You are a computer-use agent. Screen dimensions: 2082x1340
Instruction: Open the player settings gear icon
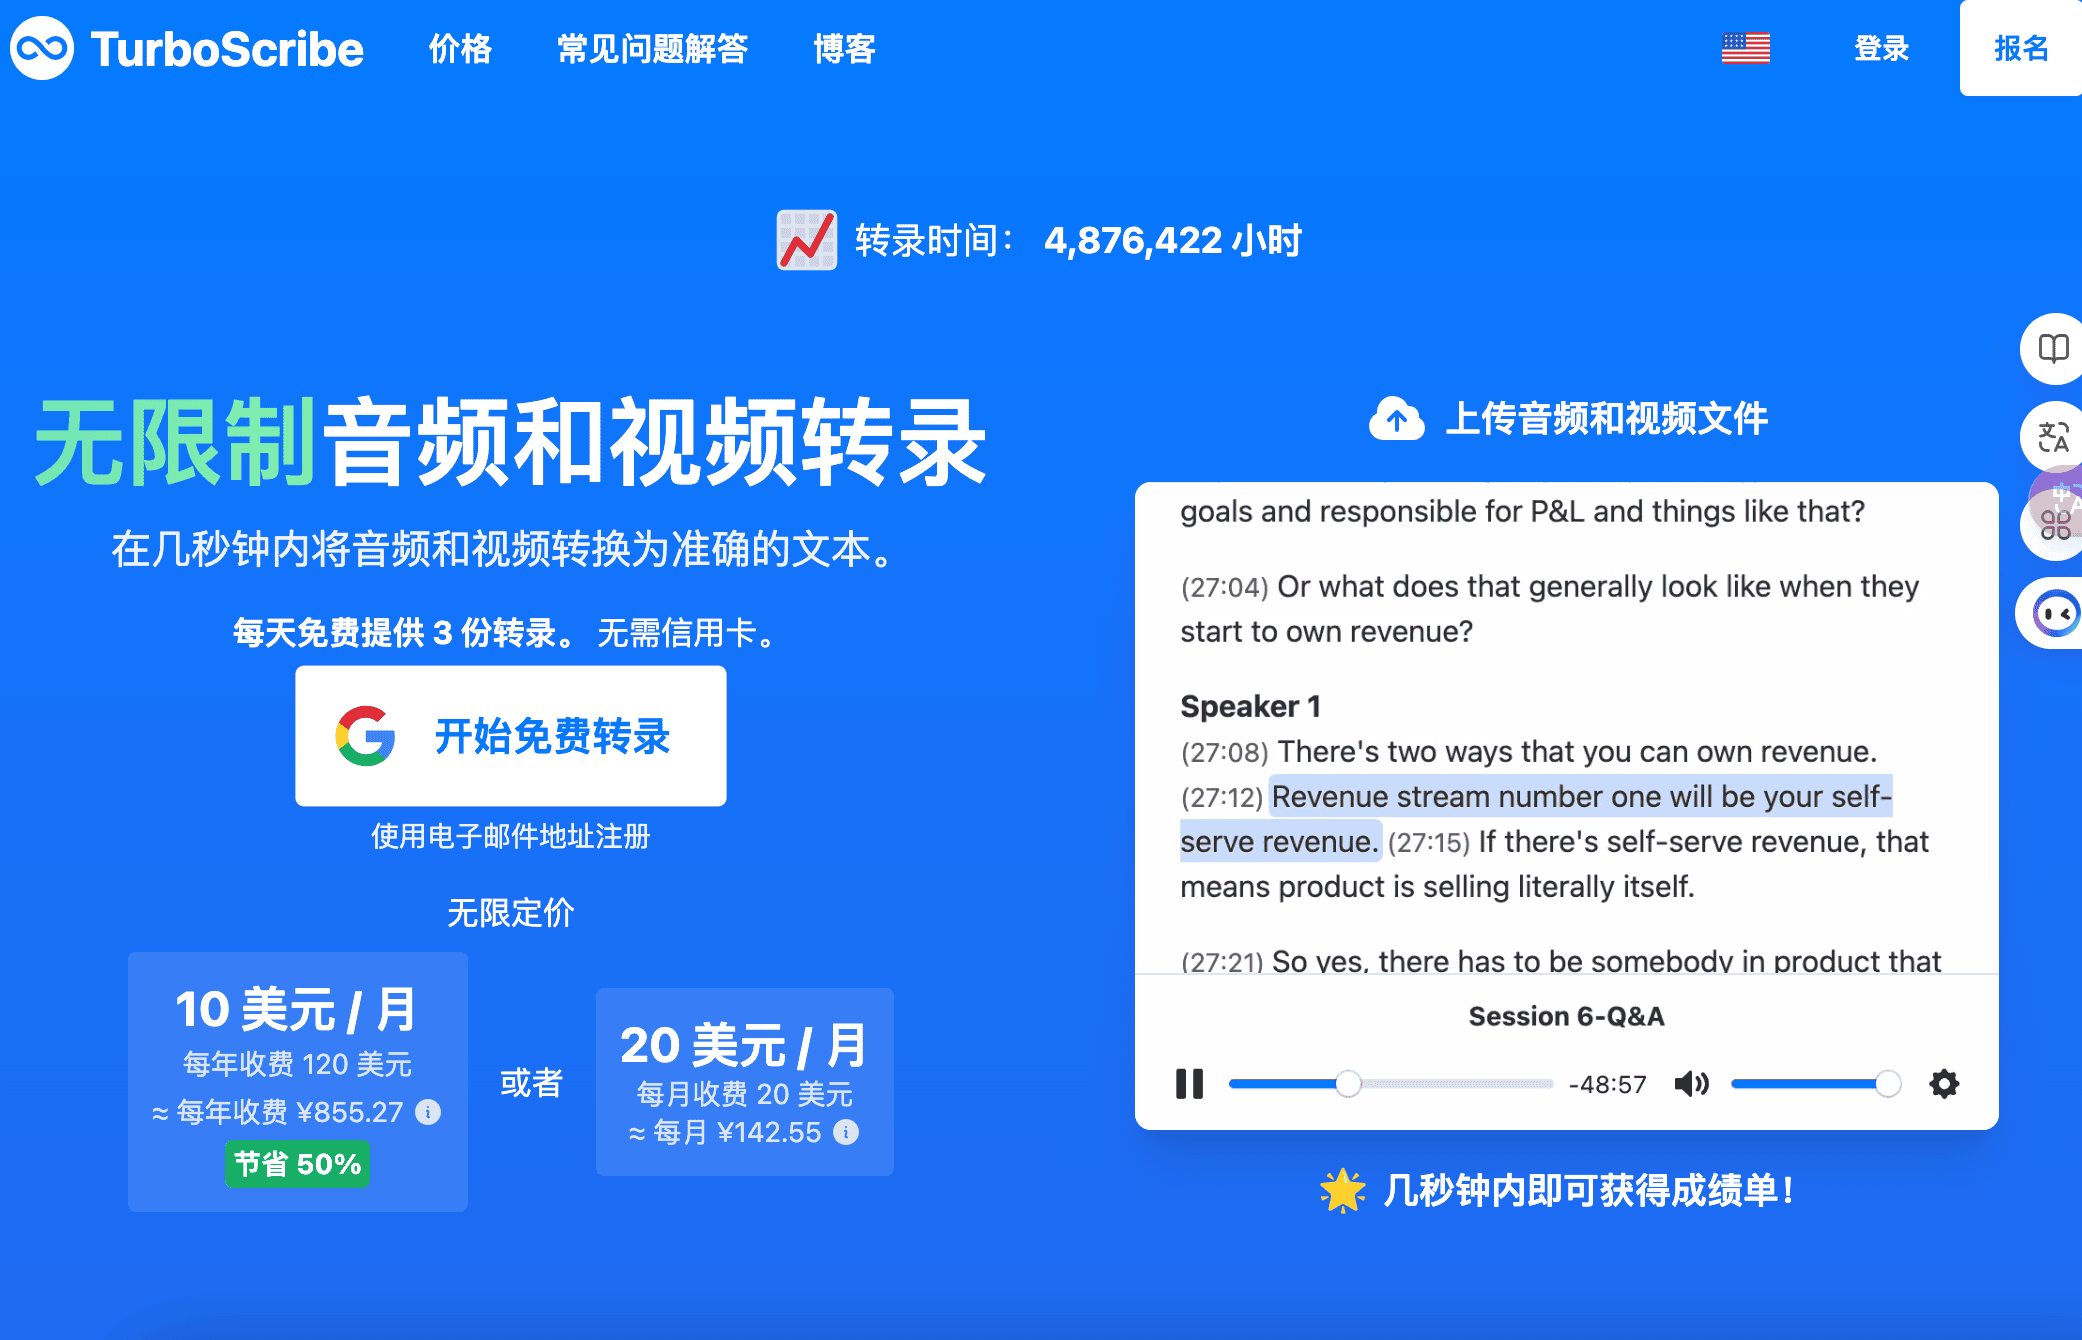coord(1944,1083)
